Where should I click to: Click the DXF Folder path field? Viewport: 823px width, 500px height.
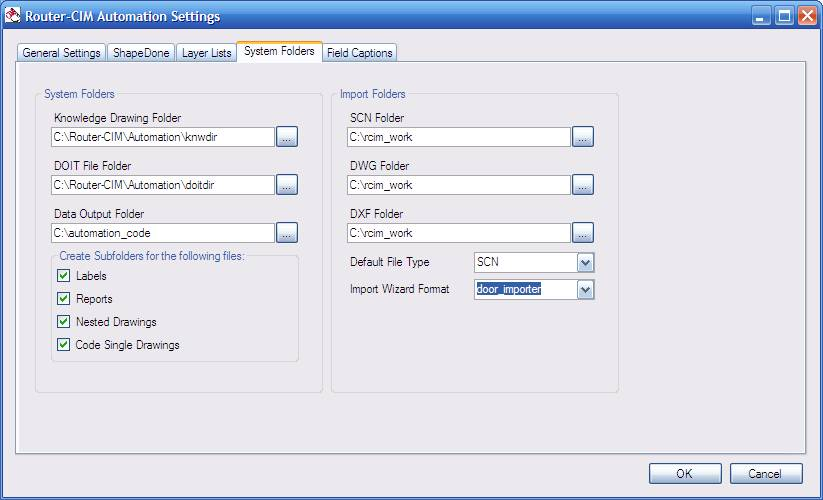pos(459,233)
